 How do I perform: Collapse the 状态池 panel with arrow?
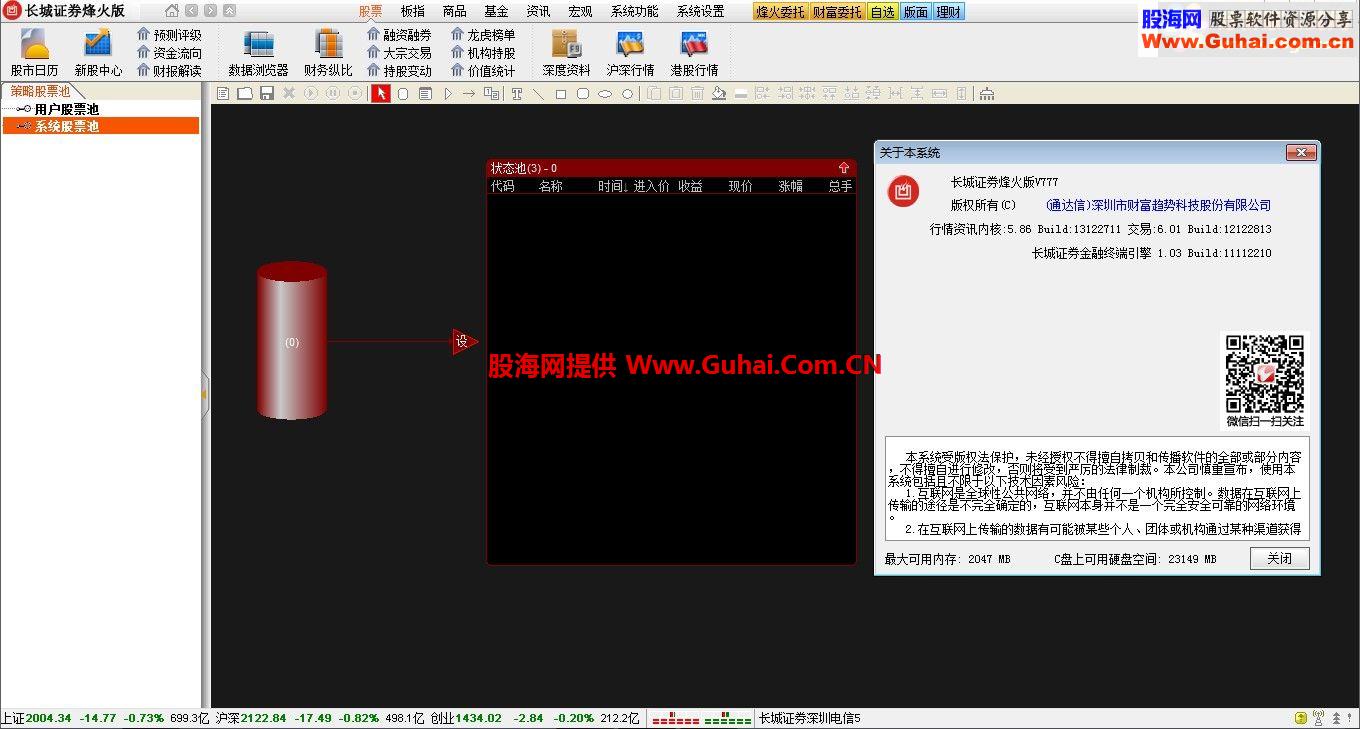point(844,168)
